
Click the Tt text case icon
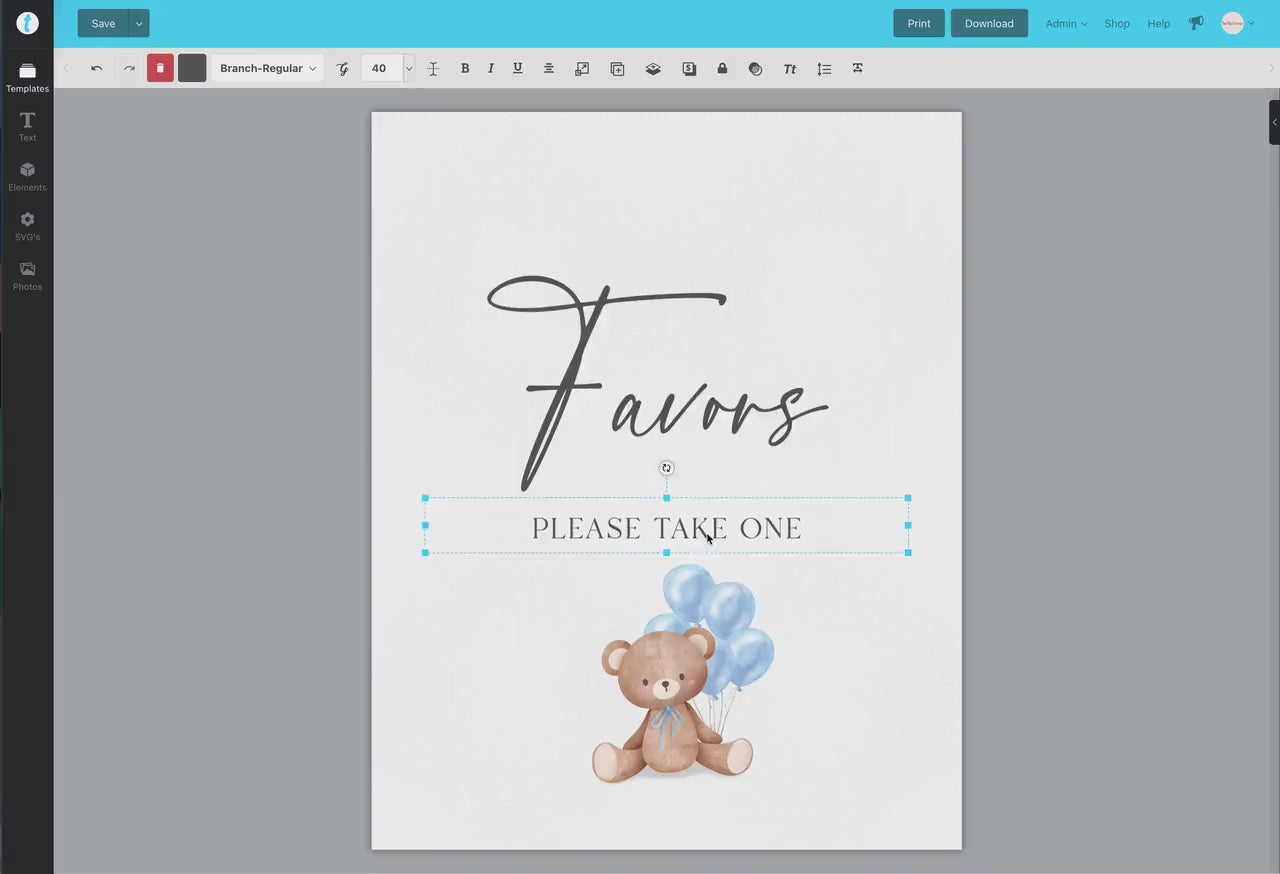pyautogui.click(x=790, y=68)
